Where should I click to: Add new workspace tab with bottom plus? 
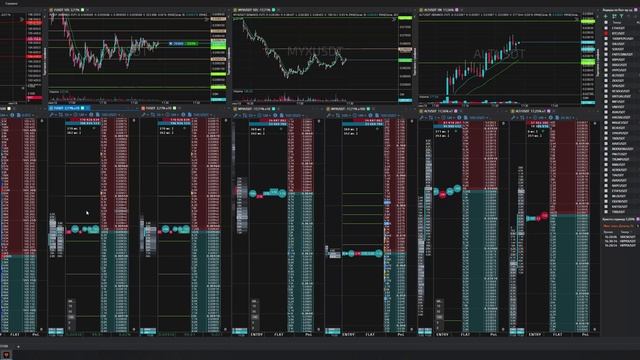click(x=18, y=347)
